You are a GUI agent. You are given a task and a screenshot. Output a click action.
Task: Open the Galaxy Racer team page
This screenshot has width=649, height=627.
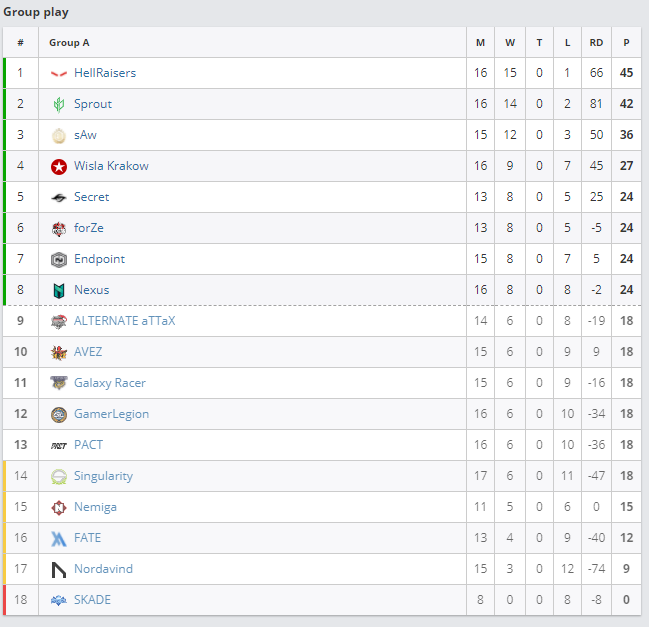click(x=109, y=383)
